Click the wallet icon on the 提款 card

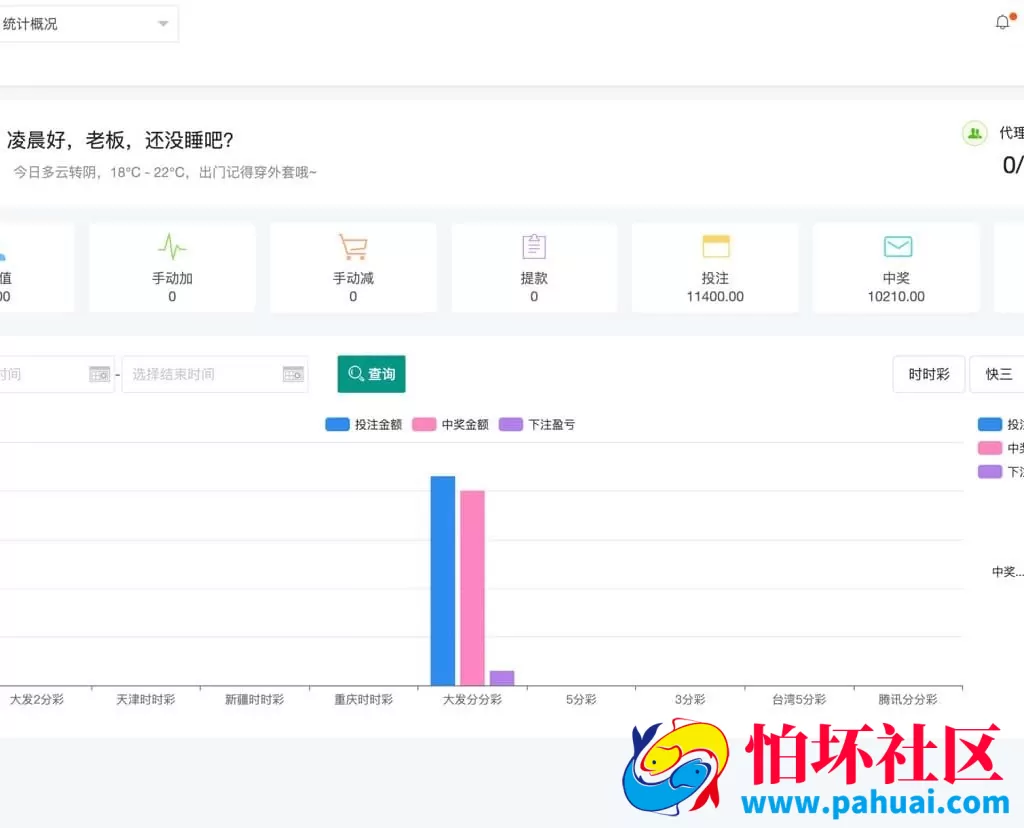coord(534,245)
